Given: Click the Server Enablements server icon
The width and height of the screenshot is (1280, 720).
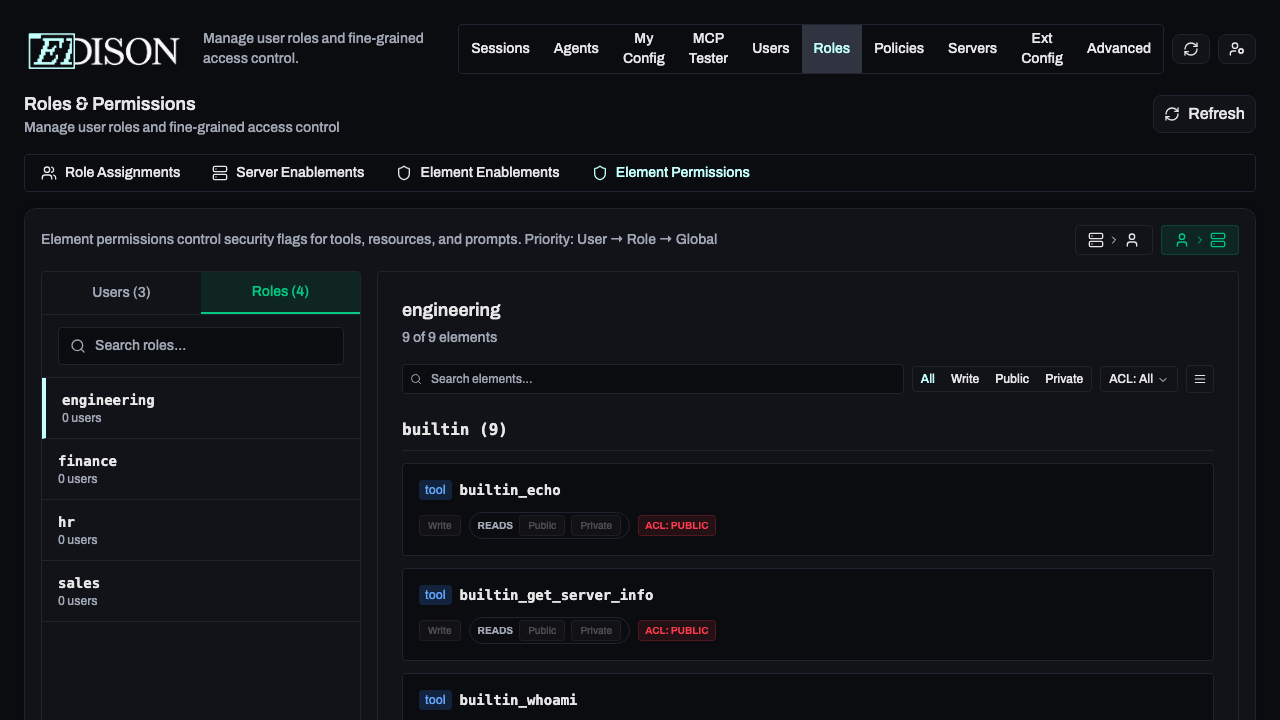Looking at the screenshot, I should tap(219, 172).
